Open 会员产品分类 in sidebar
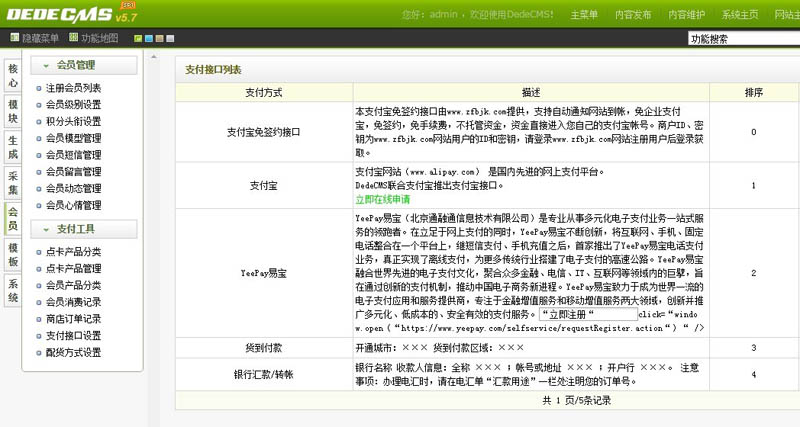Image resolution: width=800 pixels, height=427 pixels. coord(73,285)
